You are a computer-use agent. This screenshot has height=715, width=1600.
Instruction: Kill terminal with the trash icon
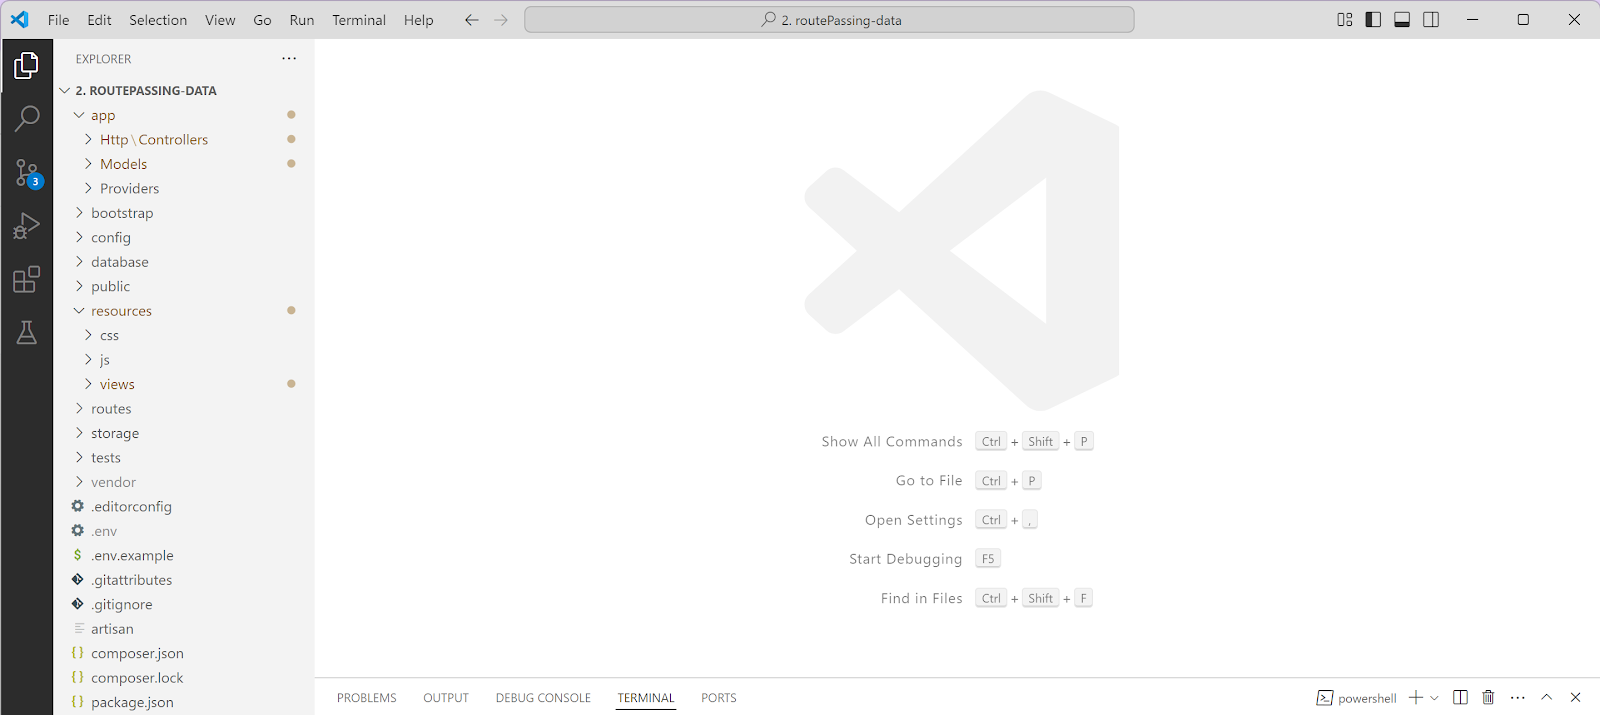[x=1488, y=698]
